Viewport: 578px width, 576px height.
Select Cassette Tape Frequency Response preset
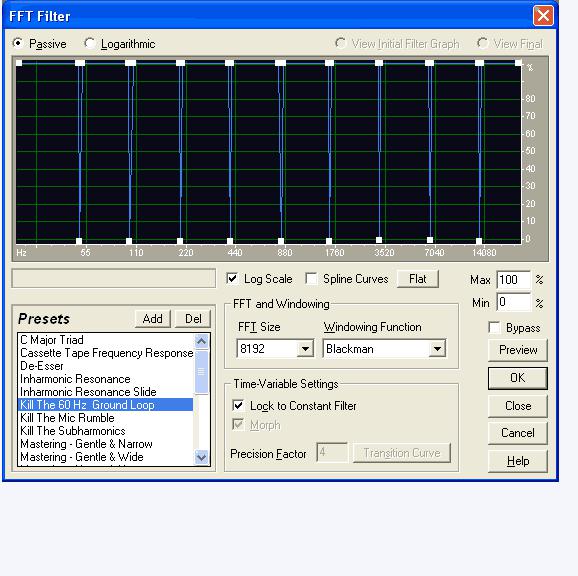(105, 353)
